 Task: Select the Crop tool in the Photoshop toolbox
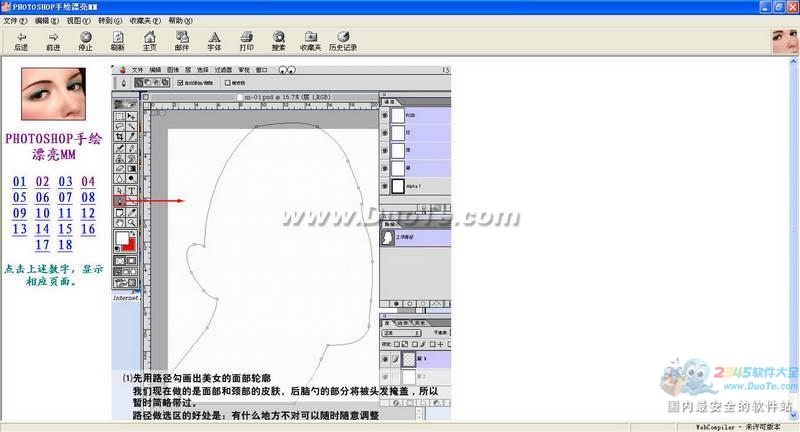[119, 137]
